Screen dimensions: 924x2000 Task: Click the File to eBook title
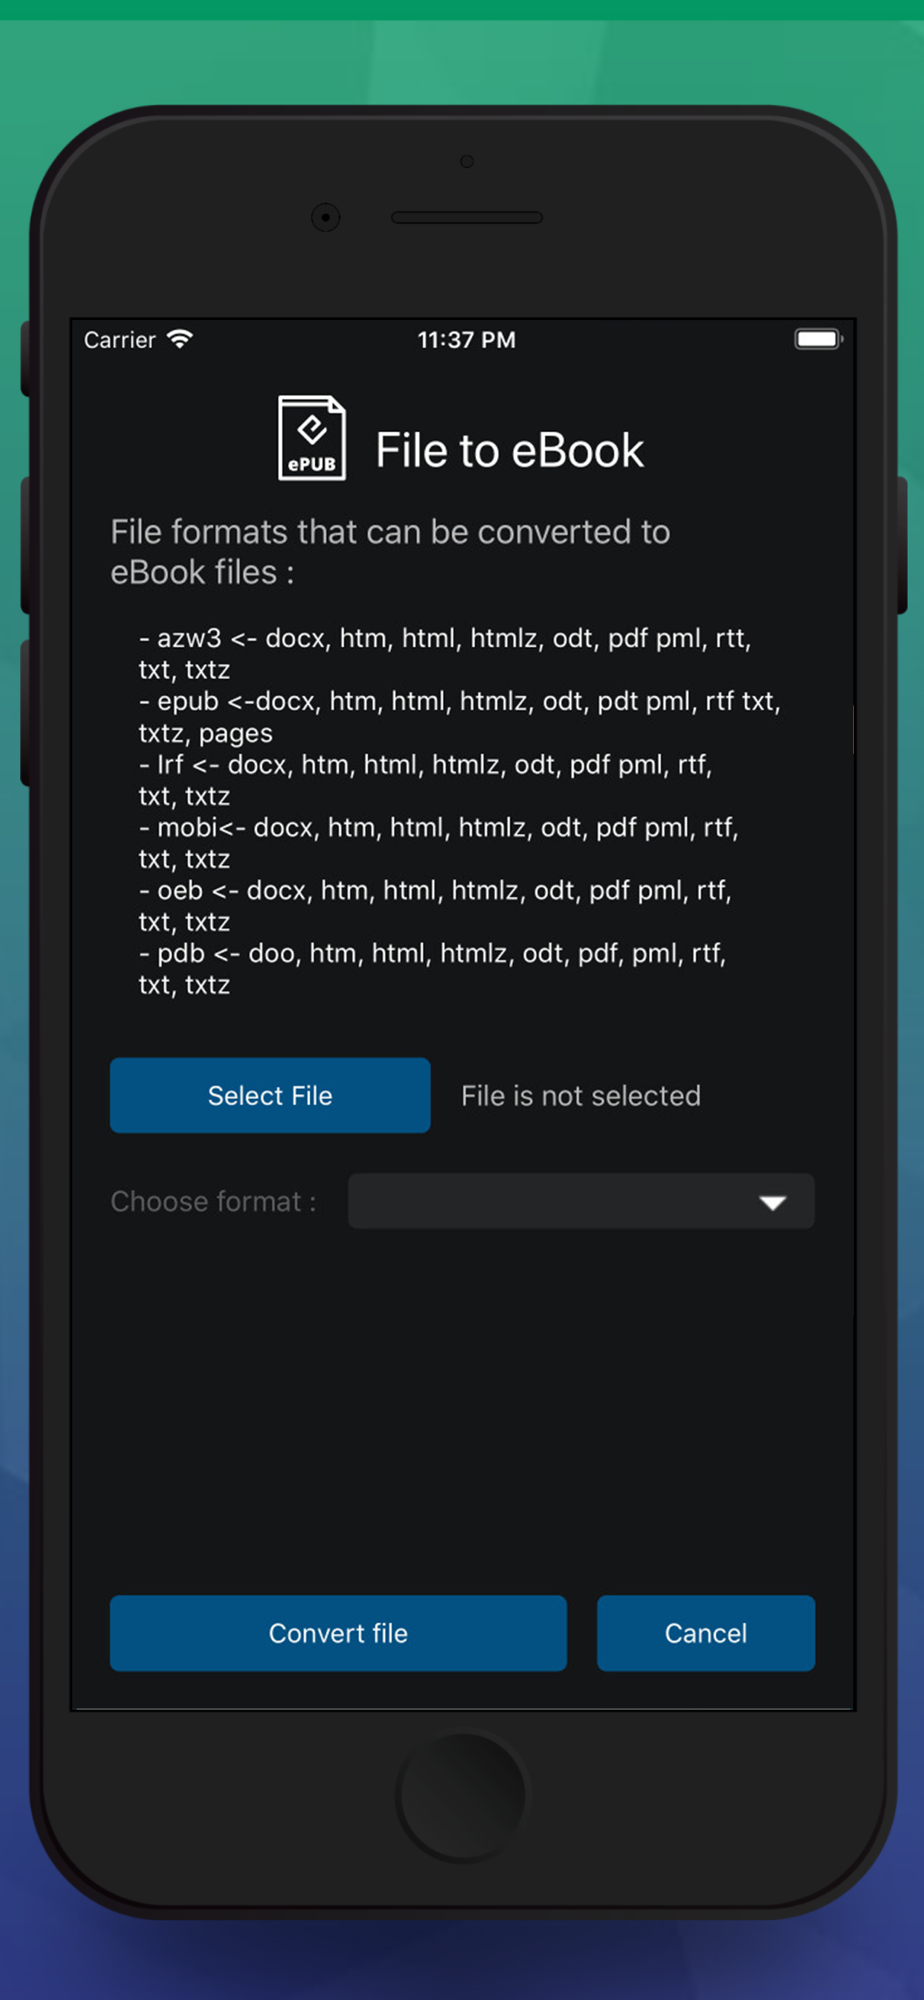tap(509, 450)
